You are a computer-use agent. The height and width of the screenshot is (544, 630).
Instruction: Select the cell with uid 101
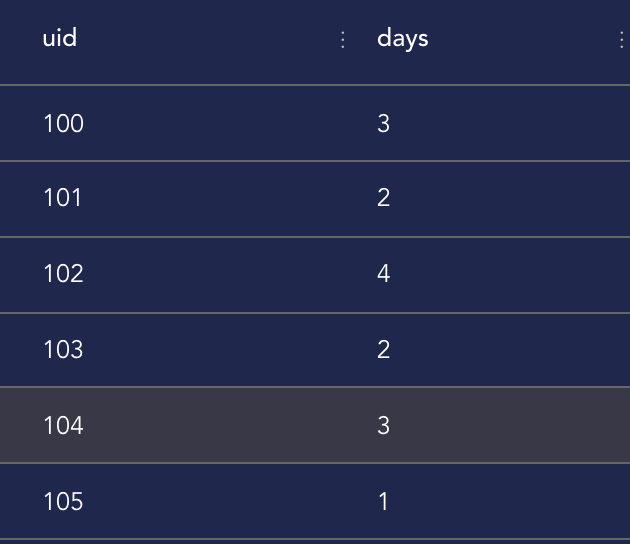coord(63,198)
